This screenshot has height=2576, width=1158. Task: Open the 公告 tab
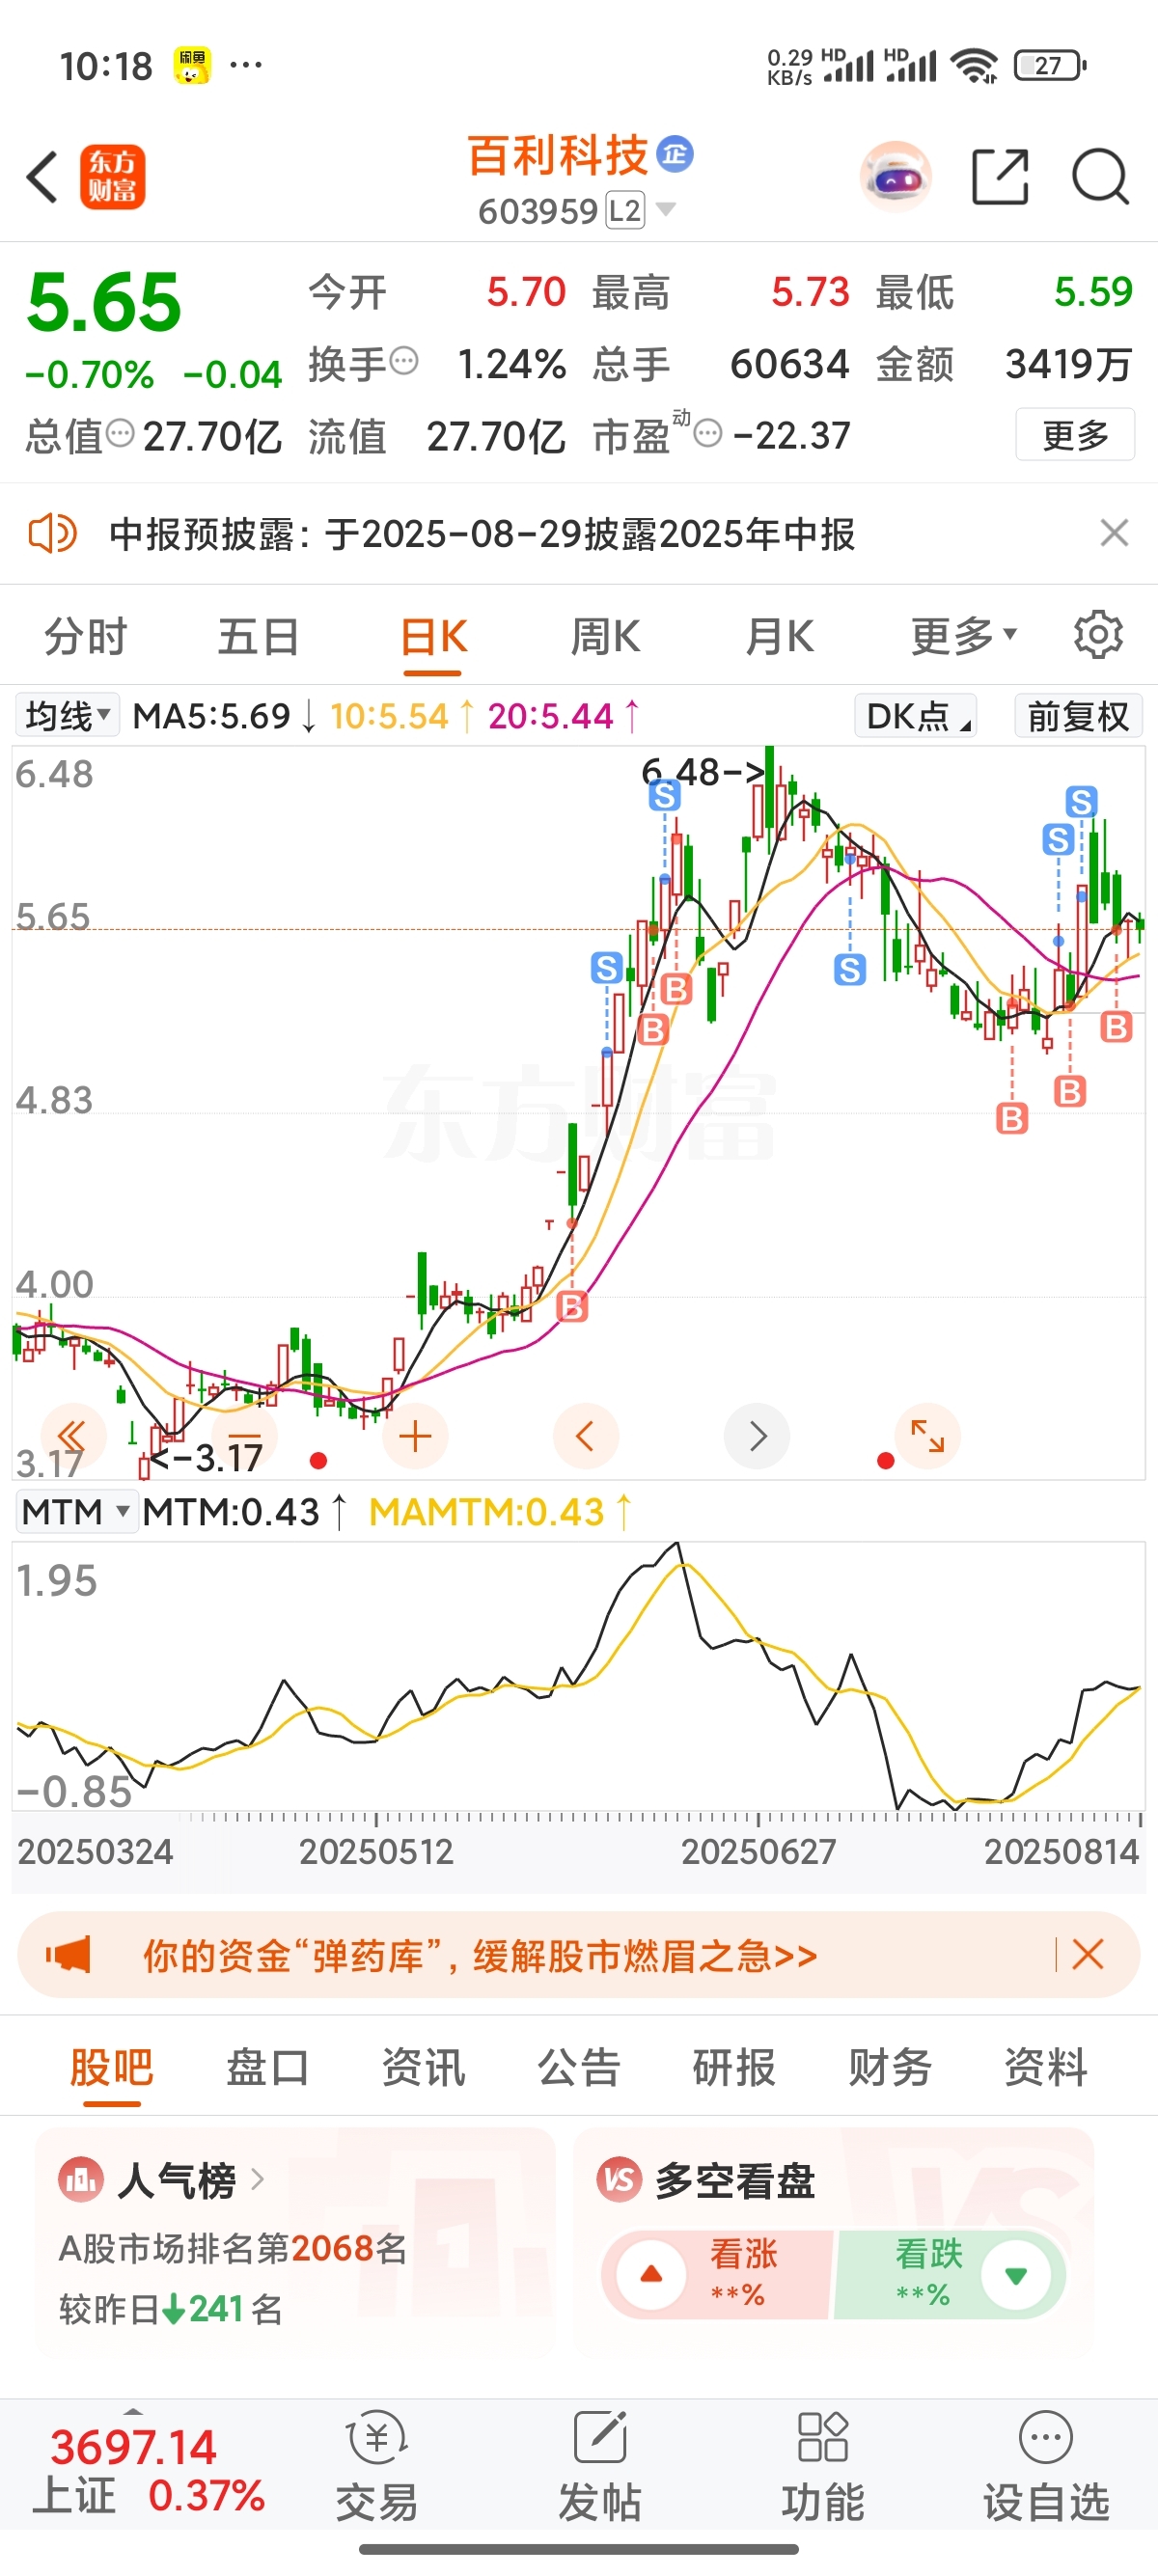(x=579, y=2066)
